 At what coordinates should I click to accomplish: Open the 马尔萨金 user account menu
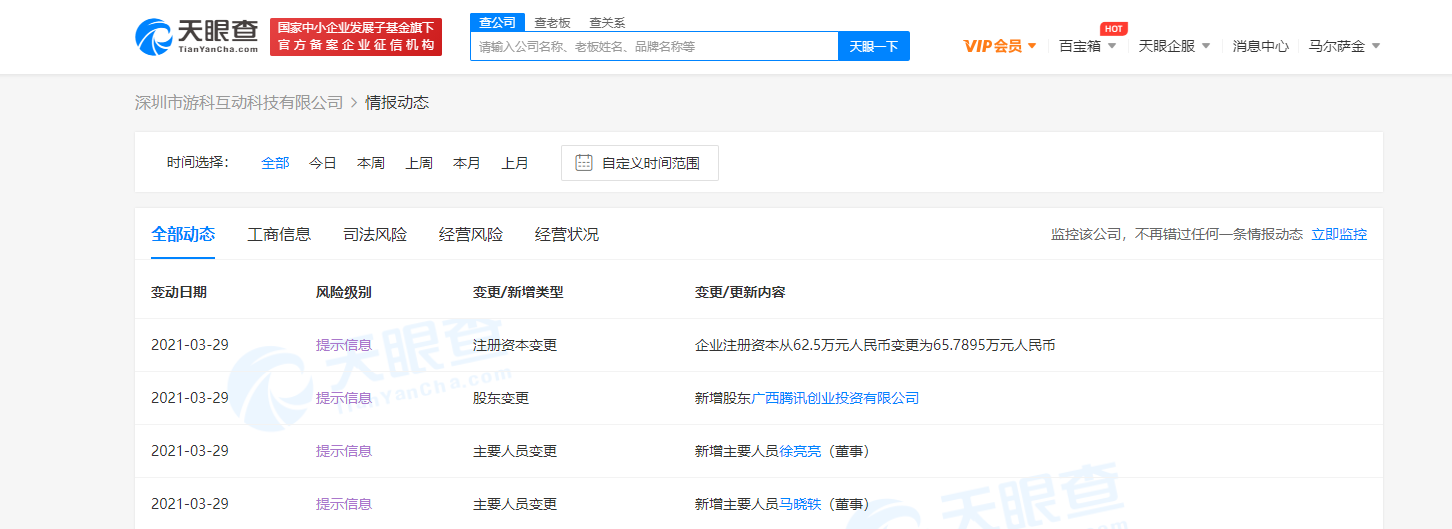(x=1344, y=46)
